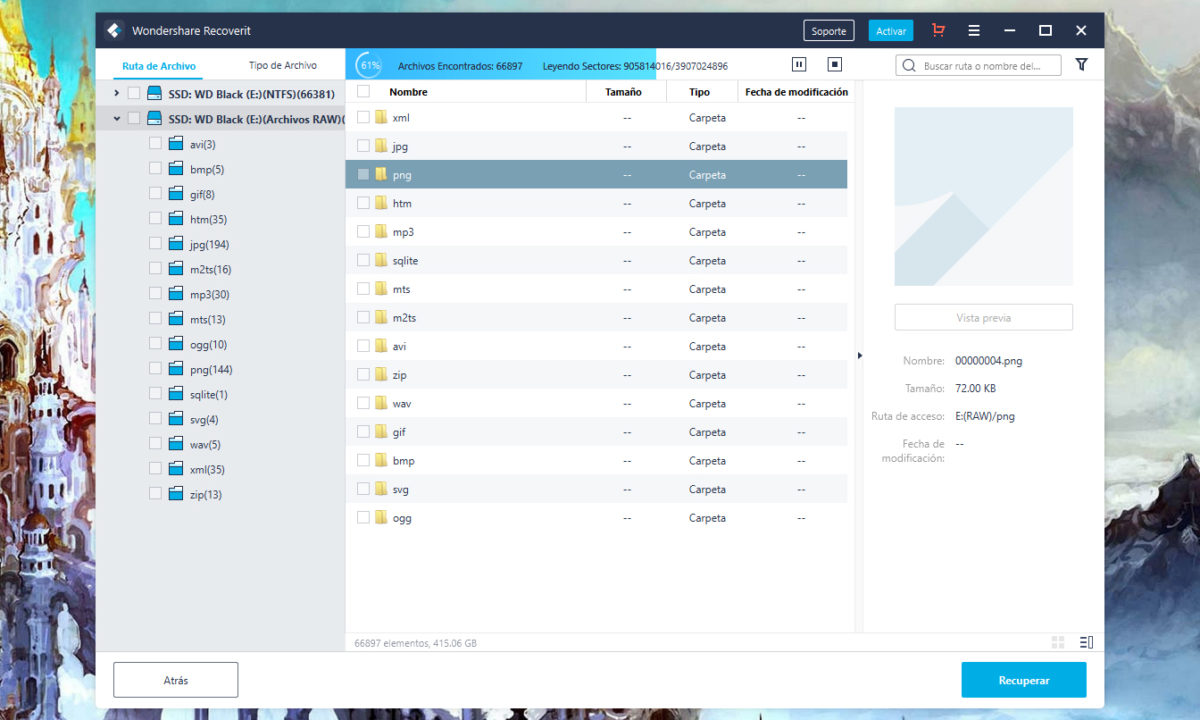Collapse the SSD WD Black Archivos RAW node
The width and height of the screenshot is (1200, 720).
click(x=116, y=118)
